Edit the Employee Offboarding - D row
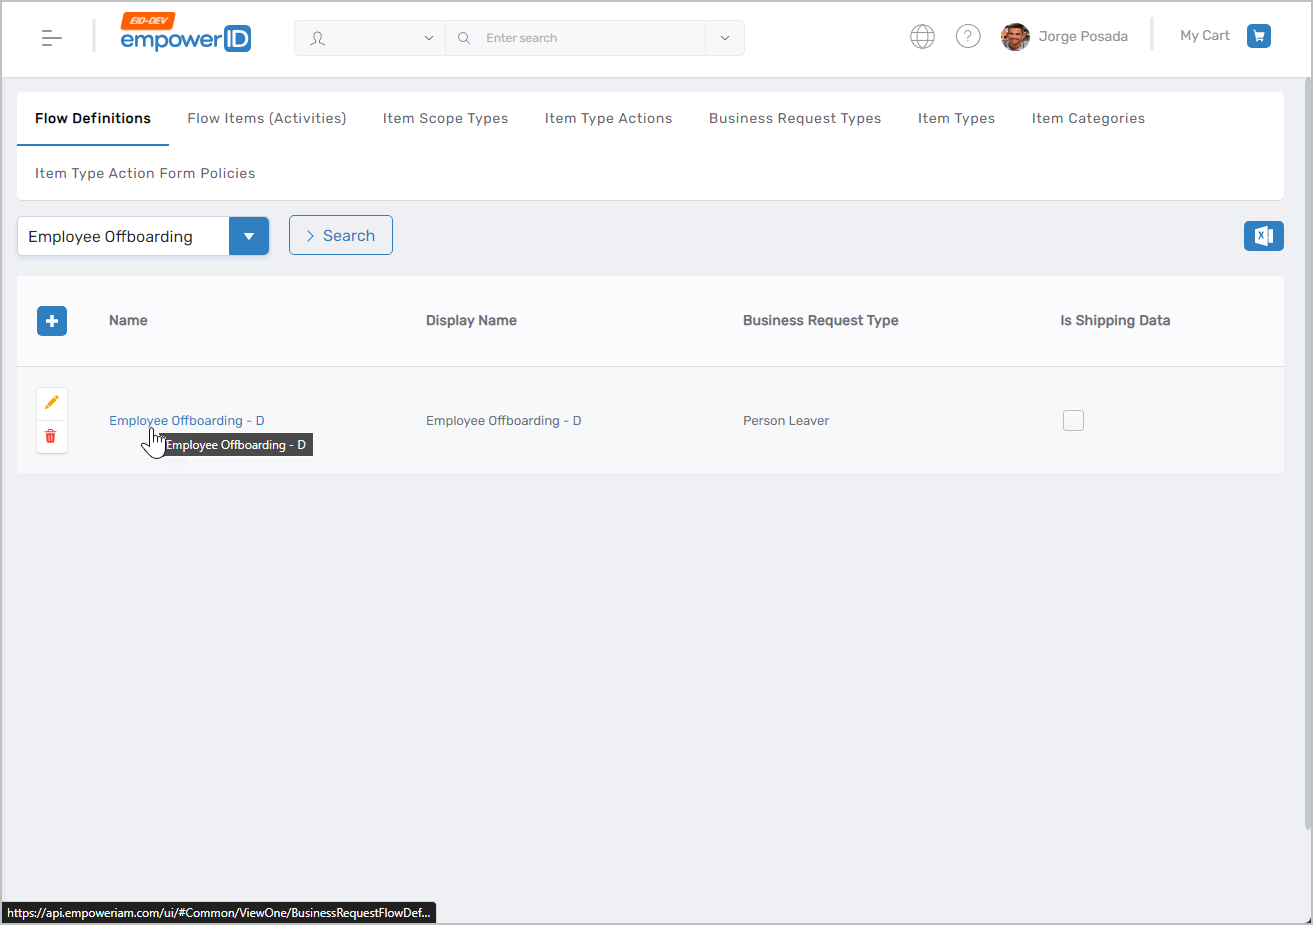The width and height of the screenshot is (1313, 925). (x=52, y=403)
